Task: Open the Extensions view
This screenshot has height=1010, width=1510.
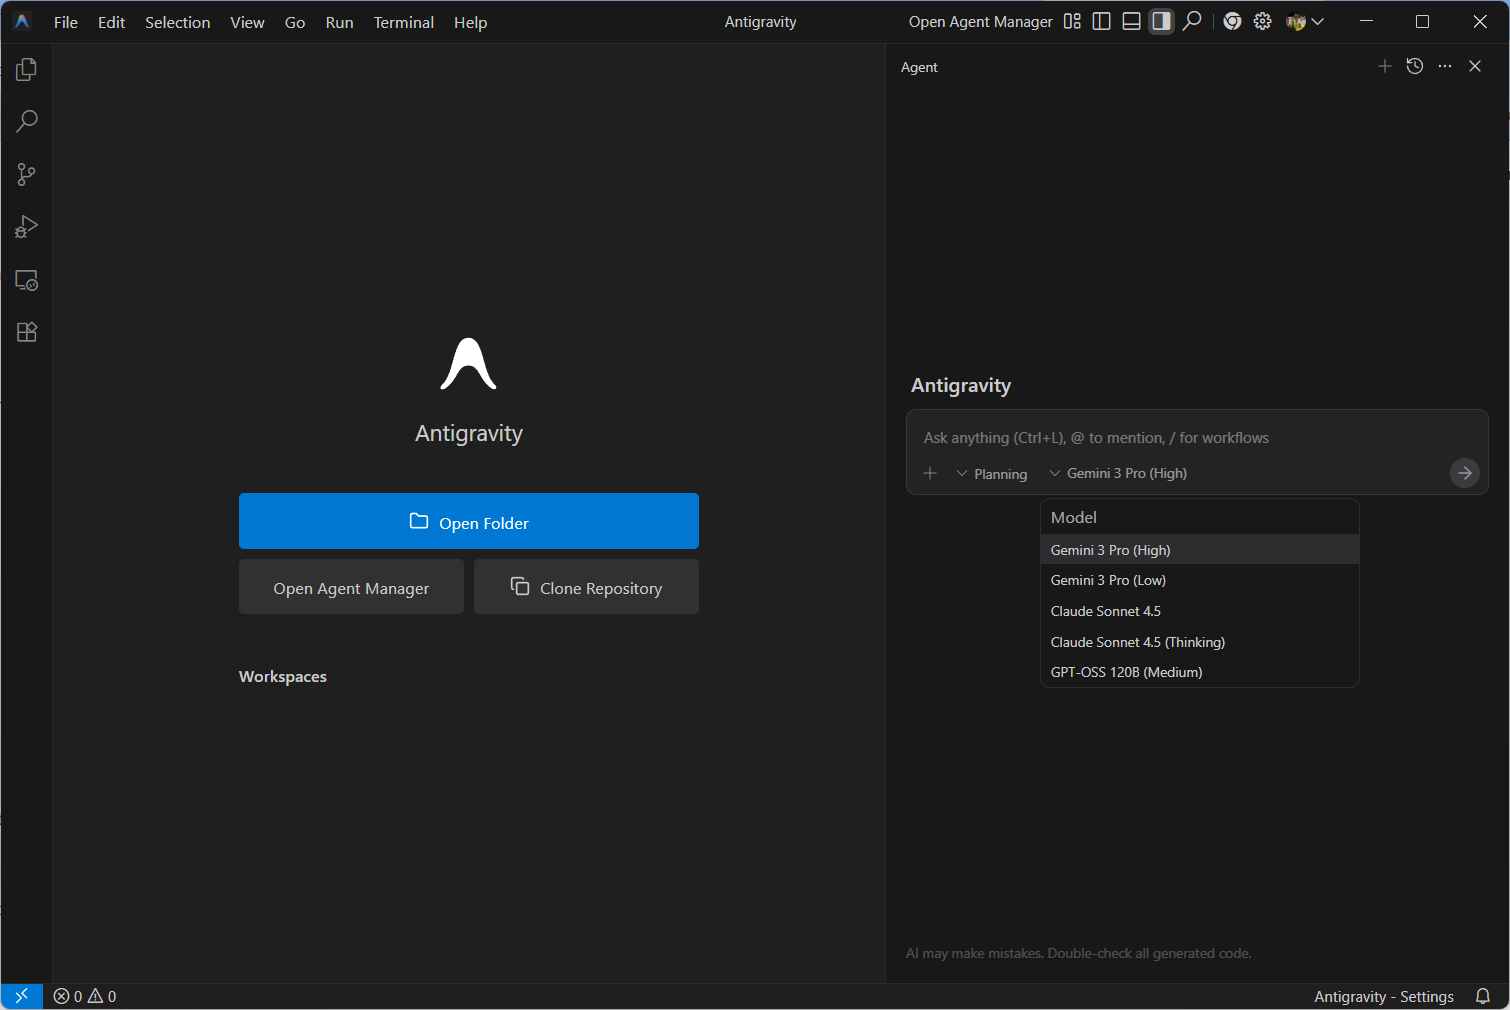Action: pos(27,333)
